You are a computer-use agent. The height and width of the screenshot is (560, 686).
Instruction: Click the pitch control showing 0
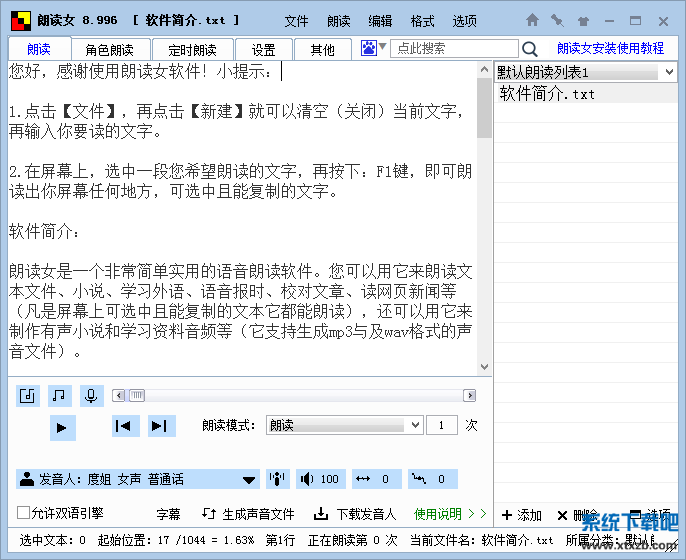coord(433,479)
